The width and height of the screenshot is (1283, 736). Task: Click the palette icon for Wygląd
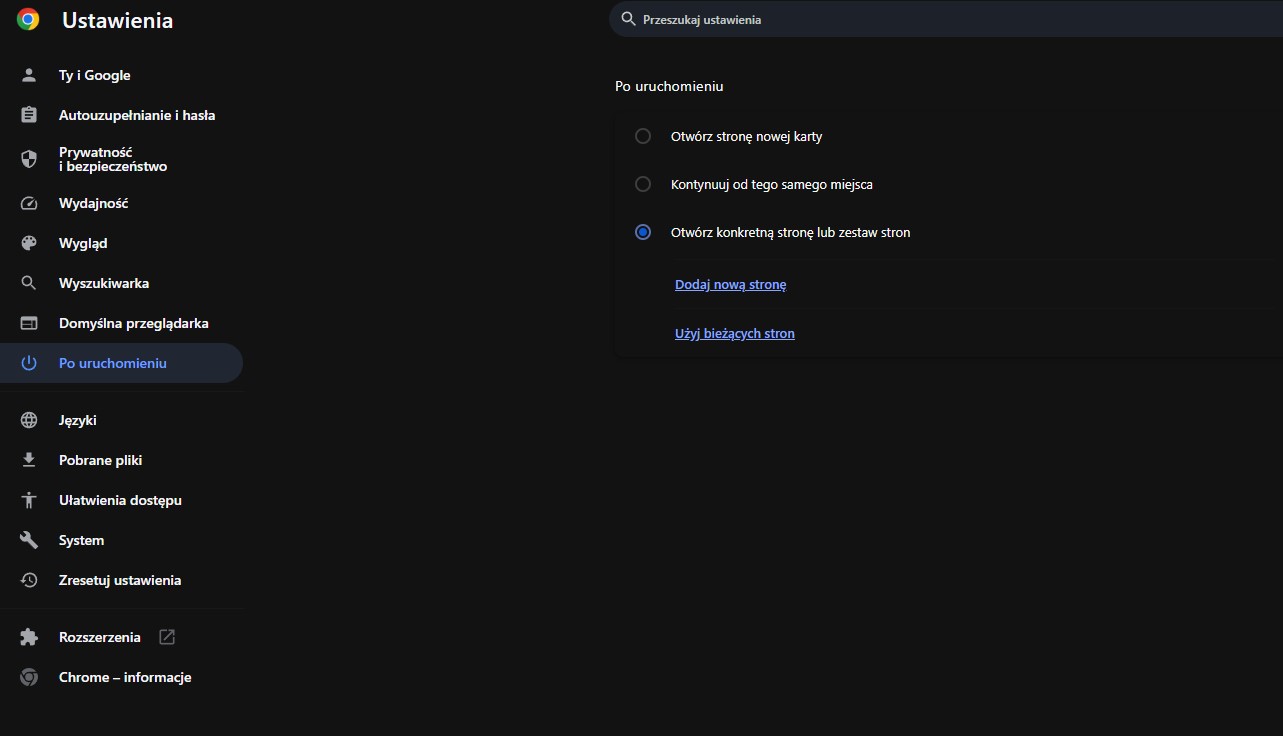click(29, 243)
